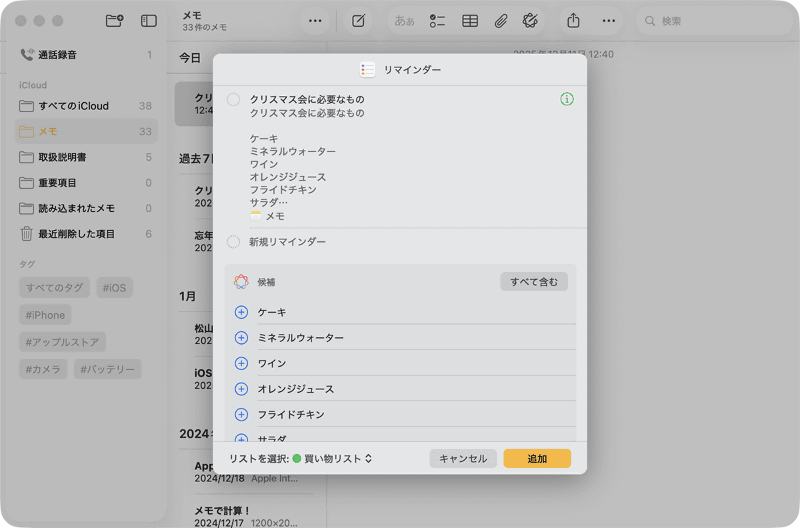Add ワイン suggestion with plus icon
The height and width of the screenshot is (528, 800).
pos(241,363)
